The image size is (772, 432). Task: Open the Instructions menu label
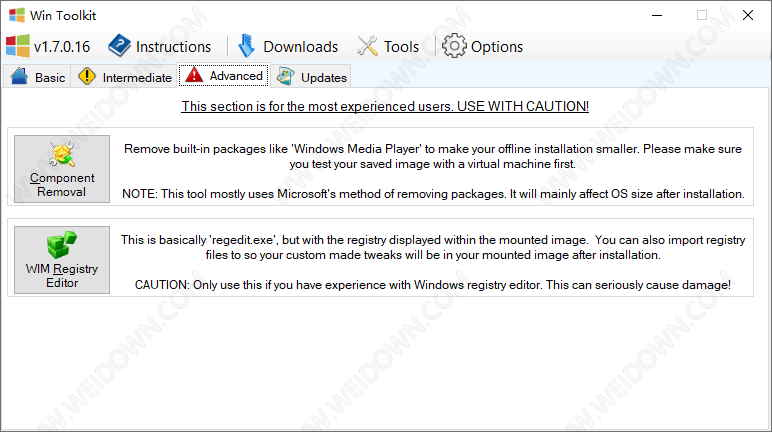173,47
